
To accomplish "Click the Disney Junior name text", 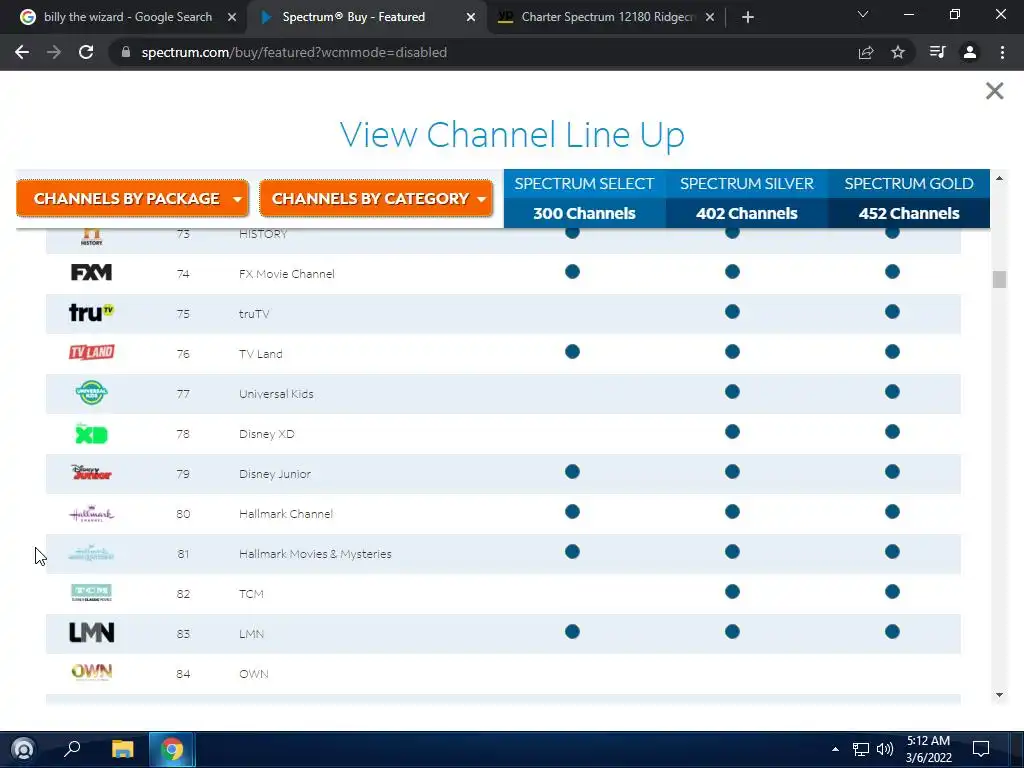I will [x=275, y=473].
